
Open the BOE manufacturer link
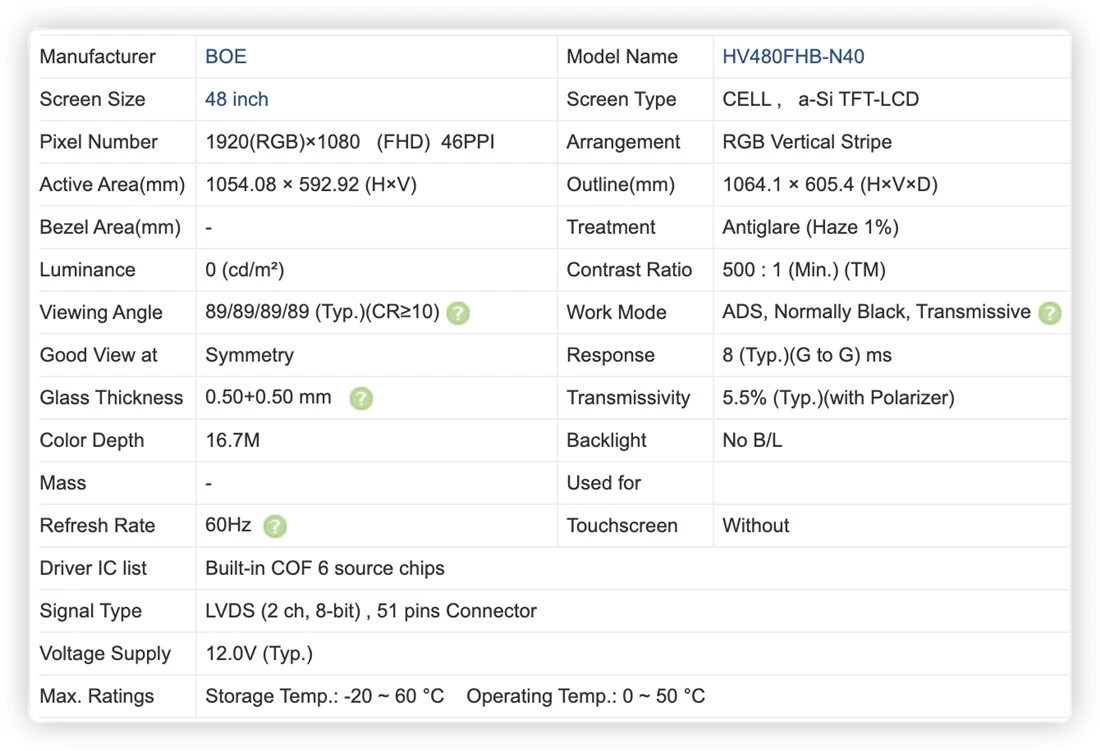[226, 57]
